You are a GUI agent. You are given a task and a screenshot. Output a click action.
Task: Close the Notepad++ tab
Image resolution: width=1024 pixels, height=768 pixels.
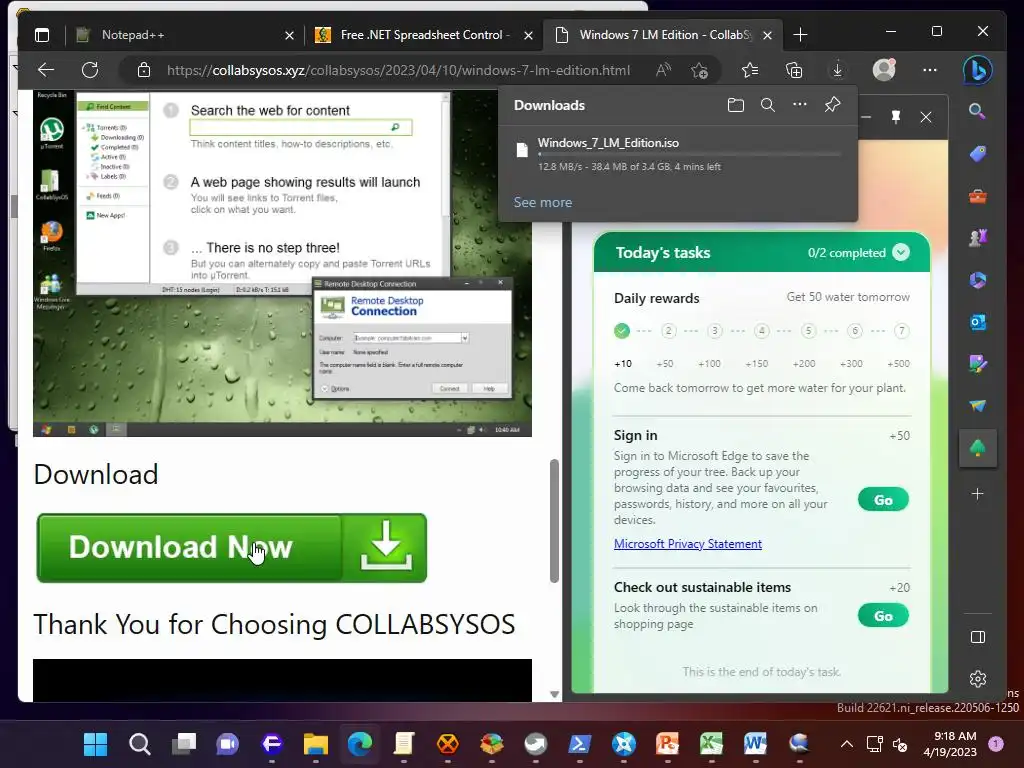289,35
